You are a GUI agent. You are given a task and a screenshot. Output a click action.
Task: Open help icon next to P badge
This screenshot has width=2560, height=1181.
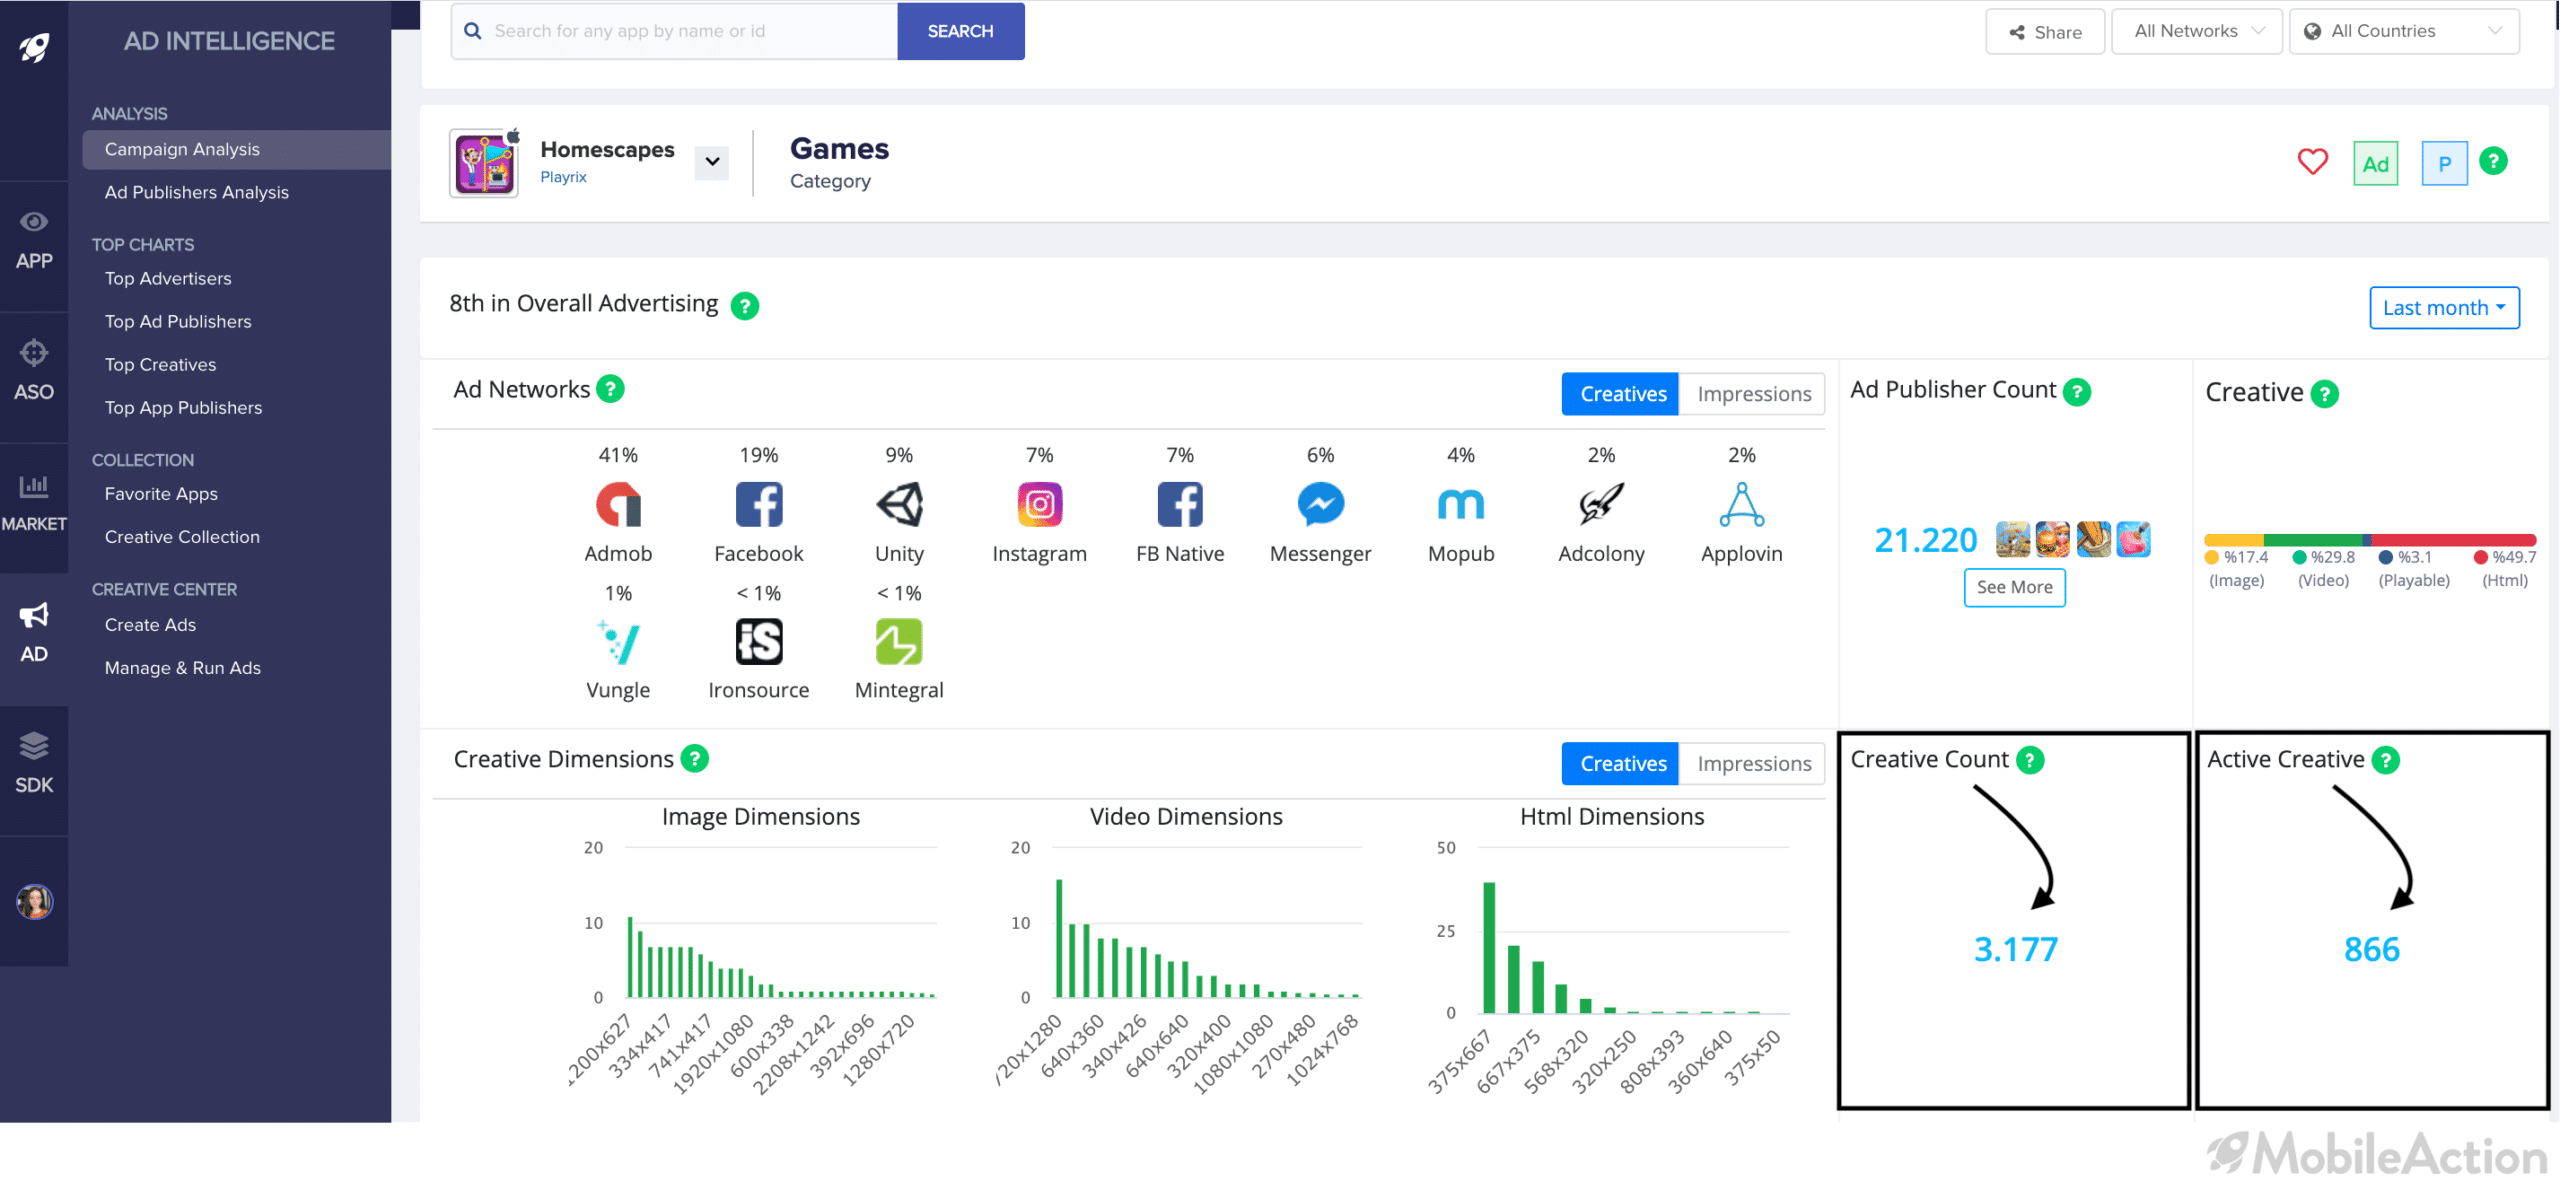click(2493, 161)
